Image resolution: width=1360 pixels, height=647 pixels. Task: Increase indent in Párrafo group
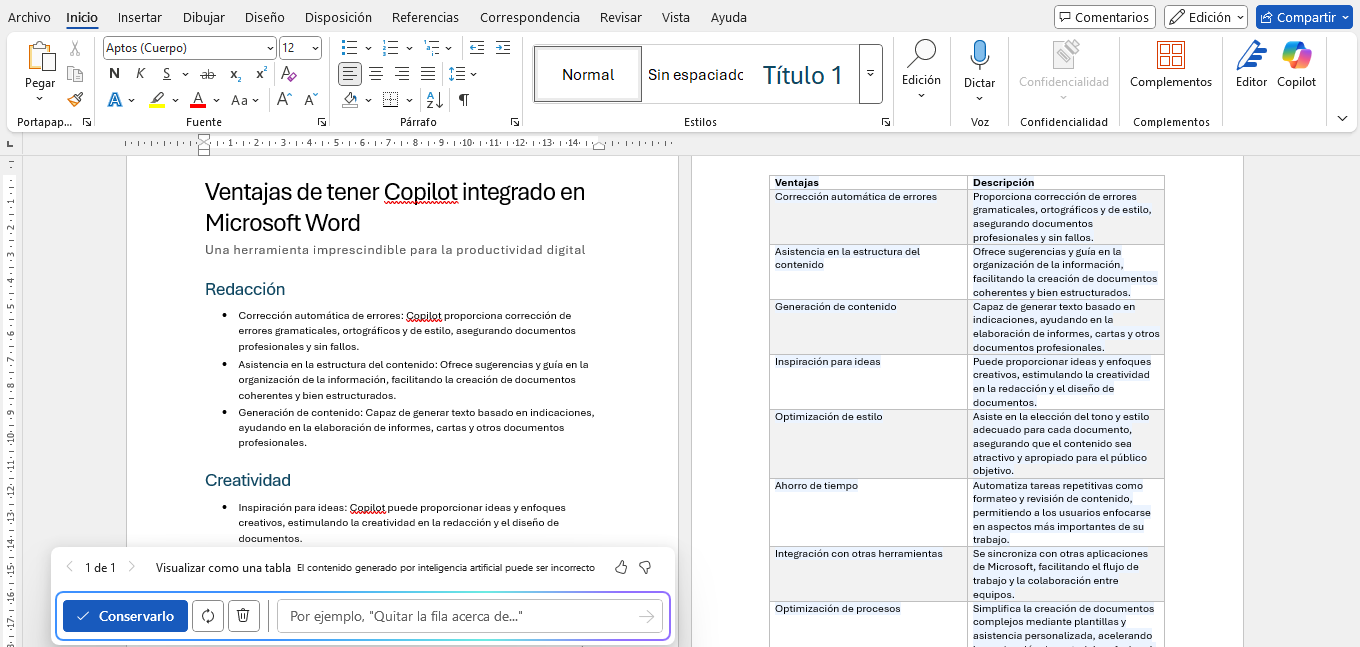(x=502, y=48)
